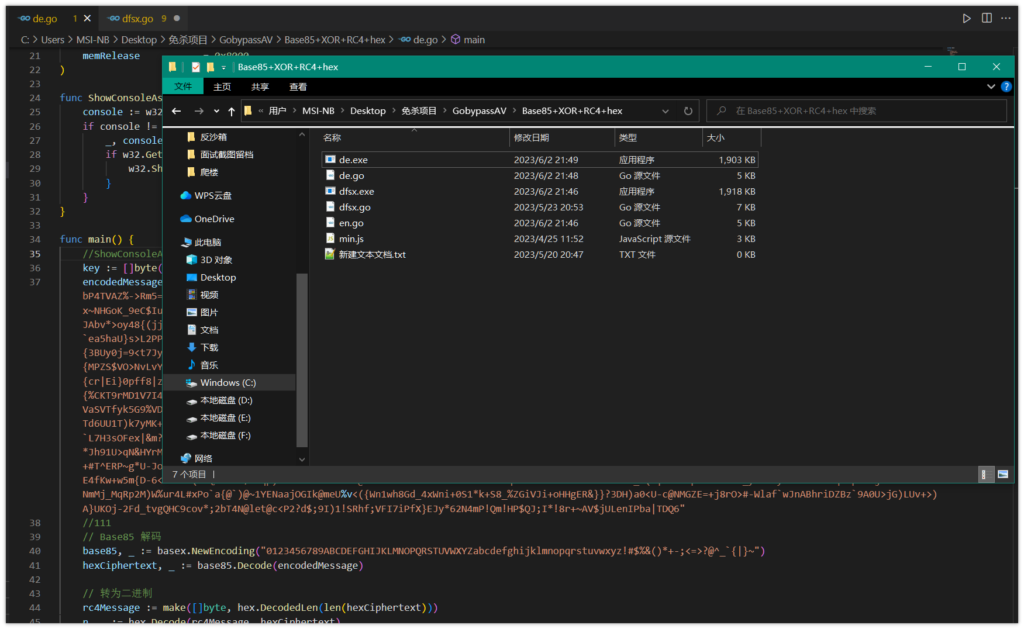The width and height of the screenshot is (1024, 629).
Task: Click the navigation pane scroll down arrow
Action: pos(302,459)
